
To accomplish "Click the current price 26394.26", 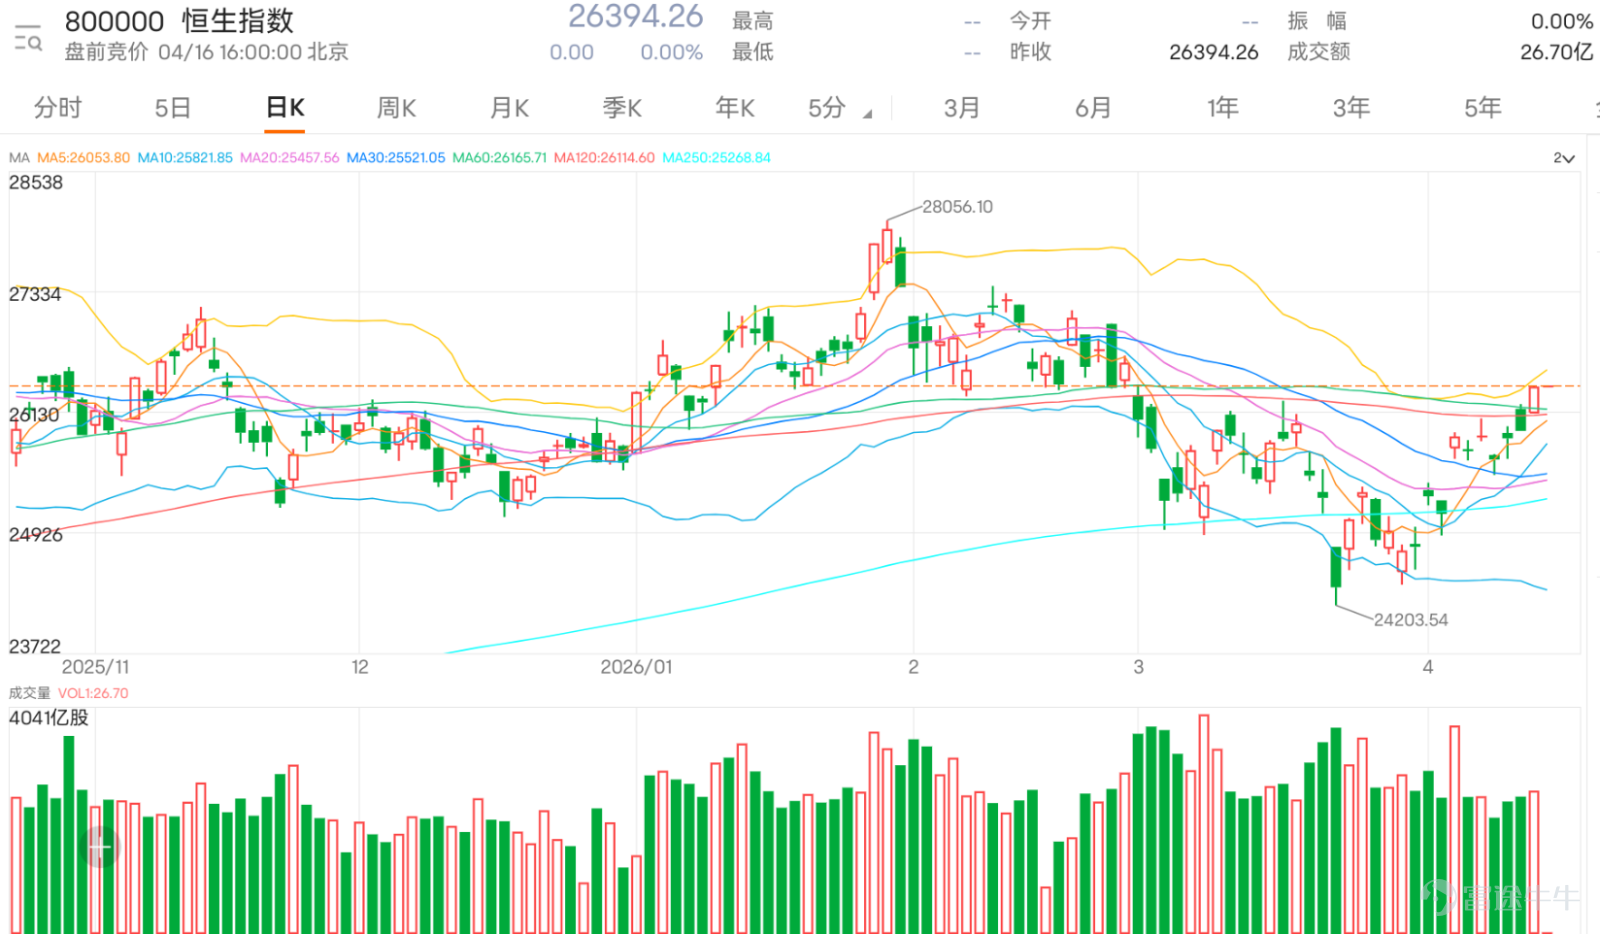I will (x=636, y=17).
